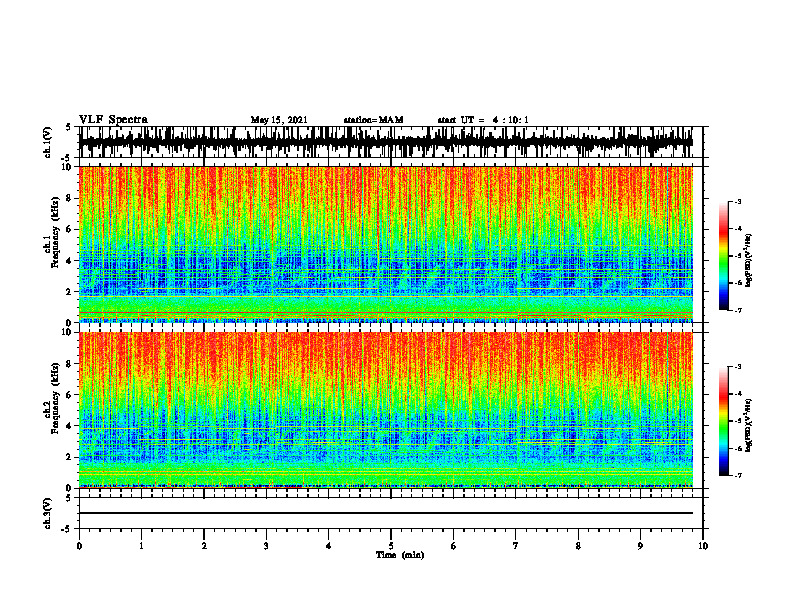Click the "ch.1(V)" axis label

click(x=48, y=142)
